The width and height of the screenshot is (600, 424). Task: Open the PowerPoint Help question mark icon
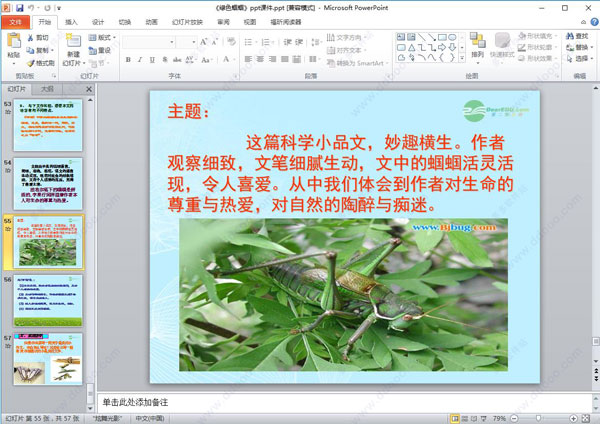coord(595,22)
